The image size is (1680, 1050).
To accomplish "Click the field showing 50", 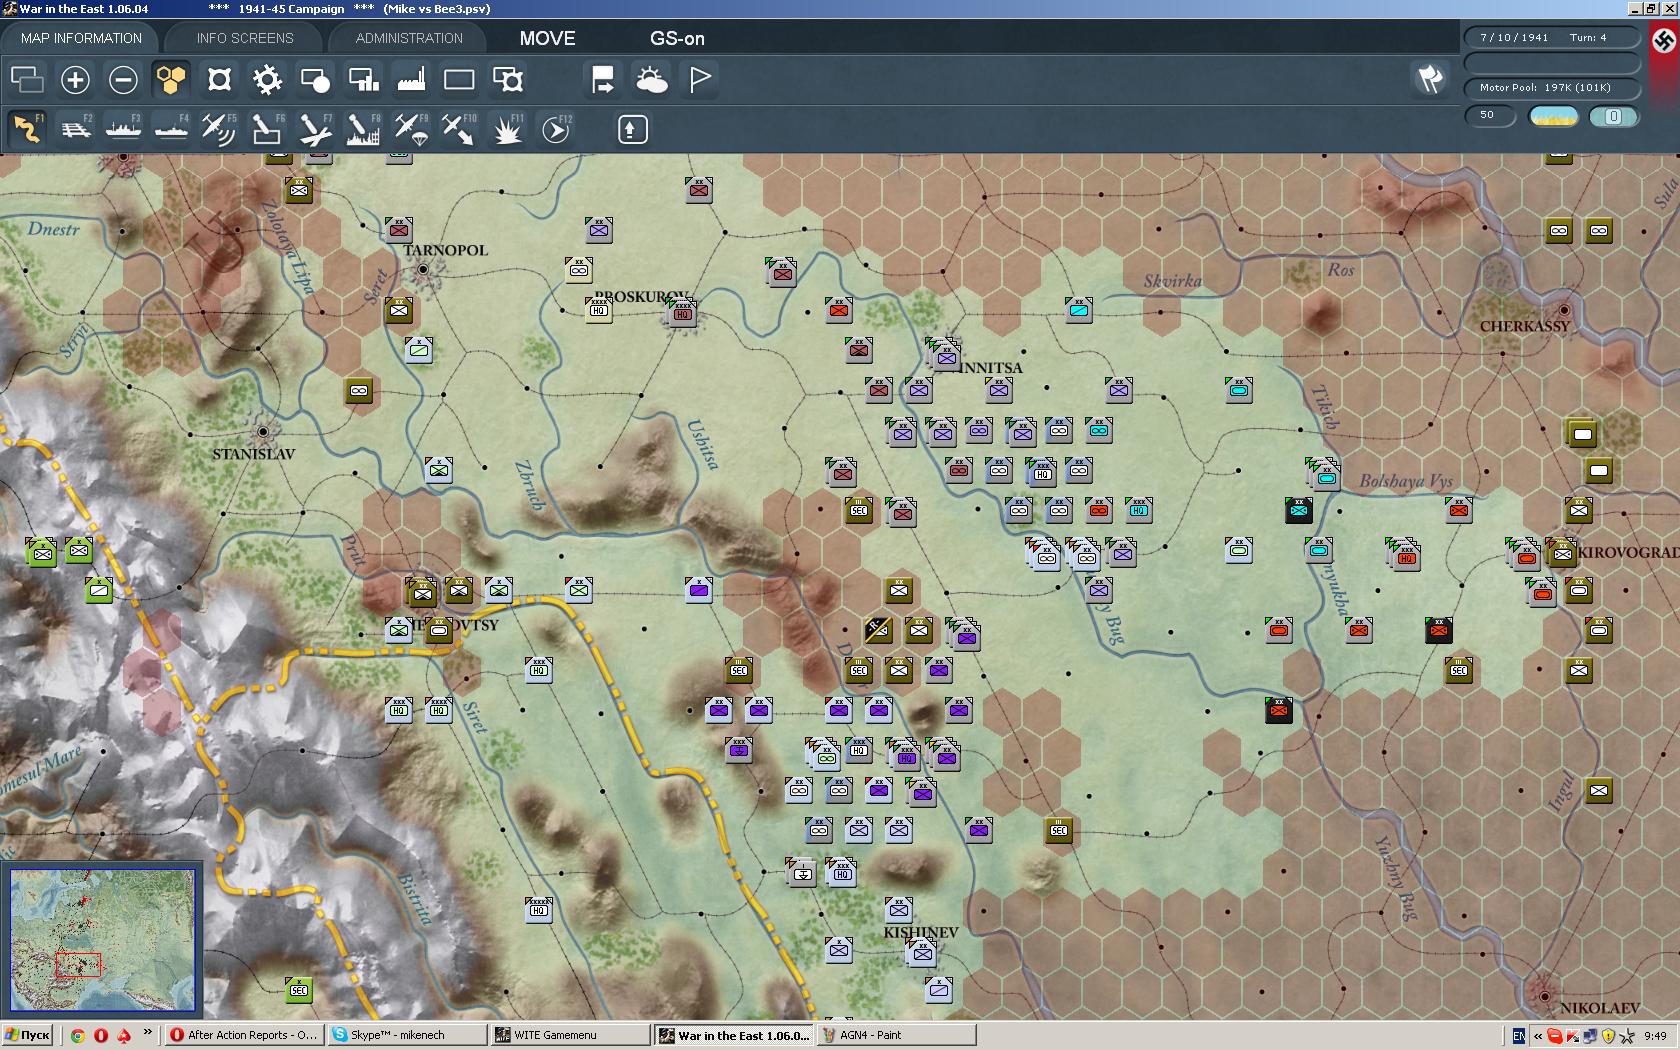I will (x=1490, y=115).
